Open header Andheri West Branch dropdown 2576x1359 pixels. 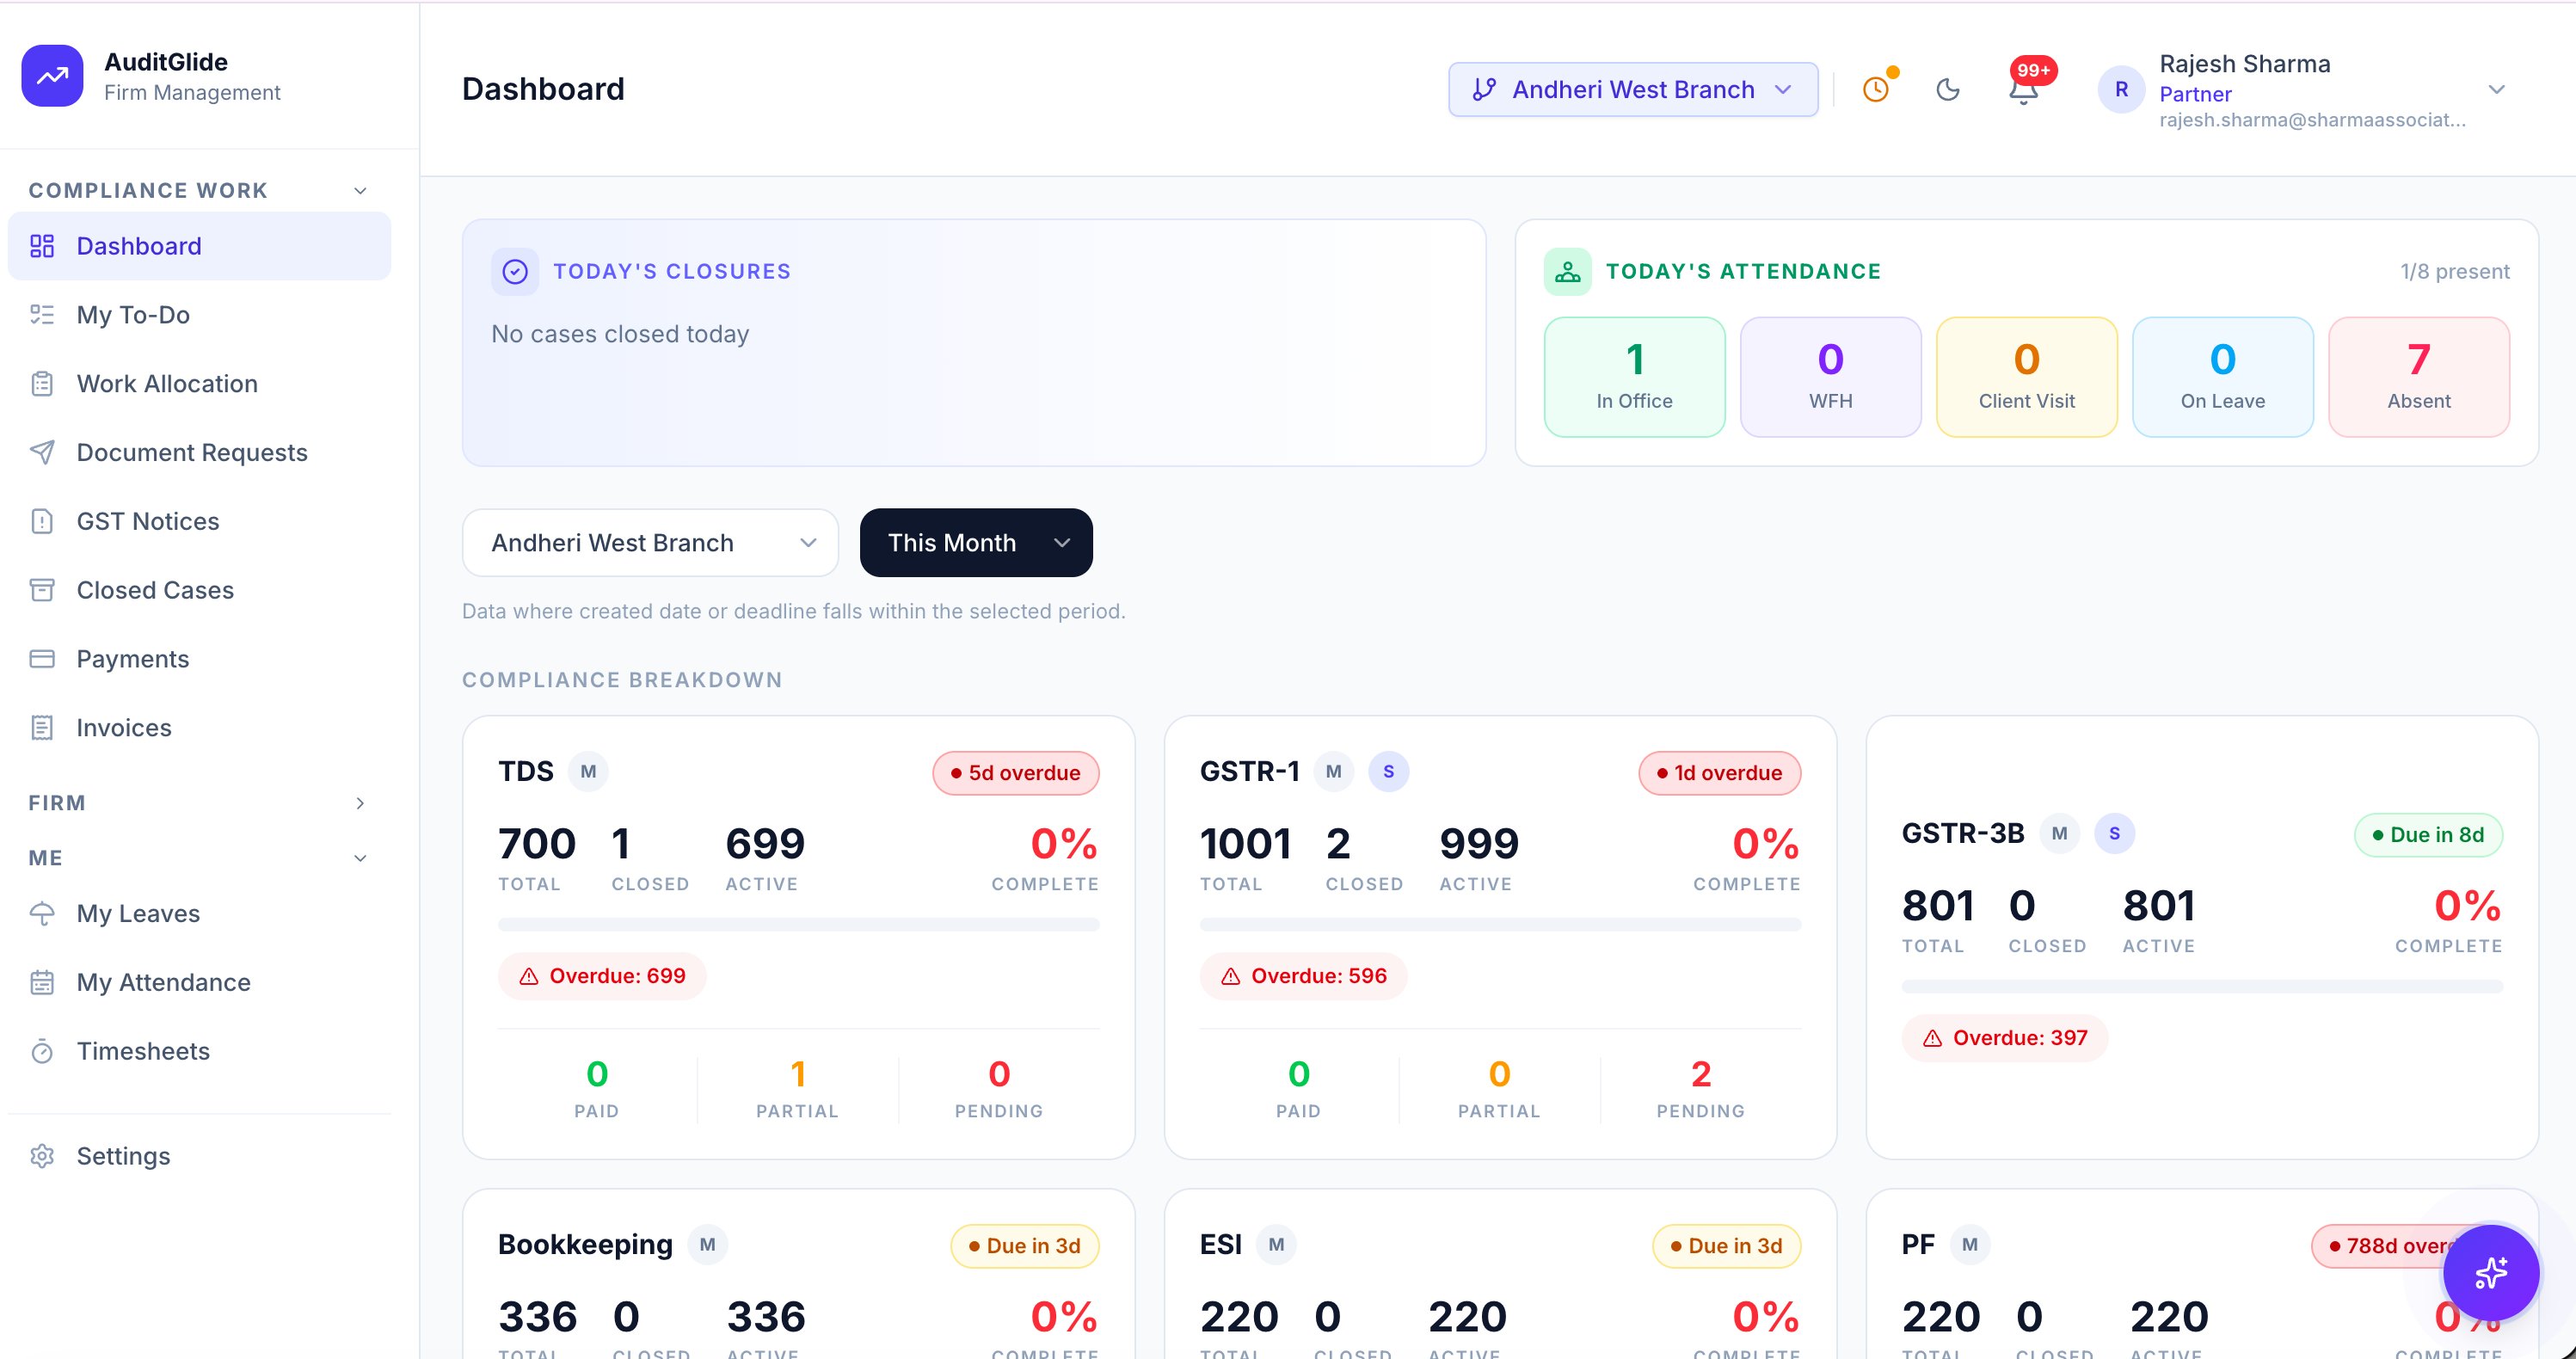point(1633,90)
